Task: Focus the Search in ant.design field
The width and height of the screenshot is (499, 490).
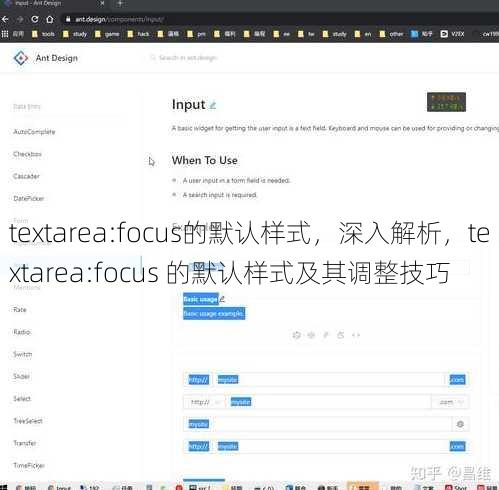Action: [188, 58]
